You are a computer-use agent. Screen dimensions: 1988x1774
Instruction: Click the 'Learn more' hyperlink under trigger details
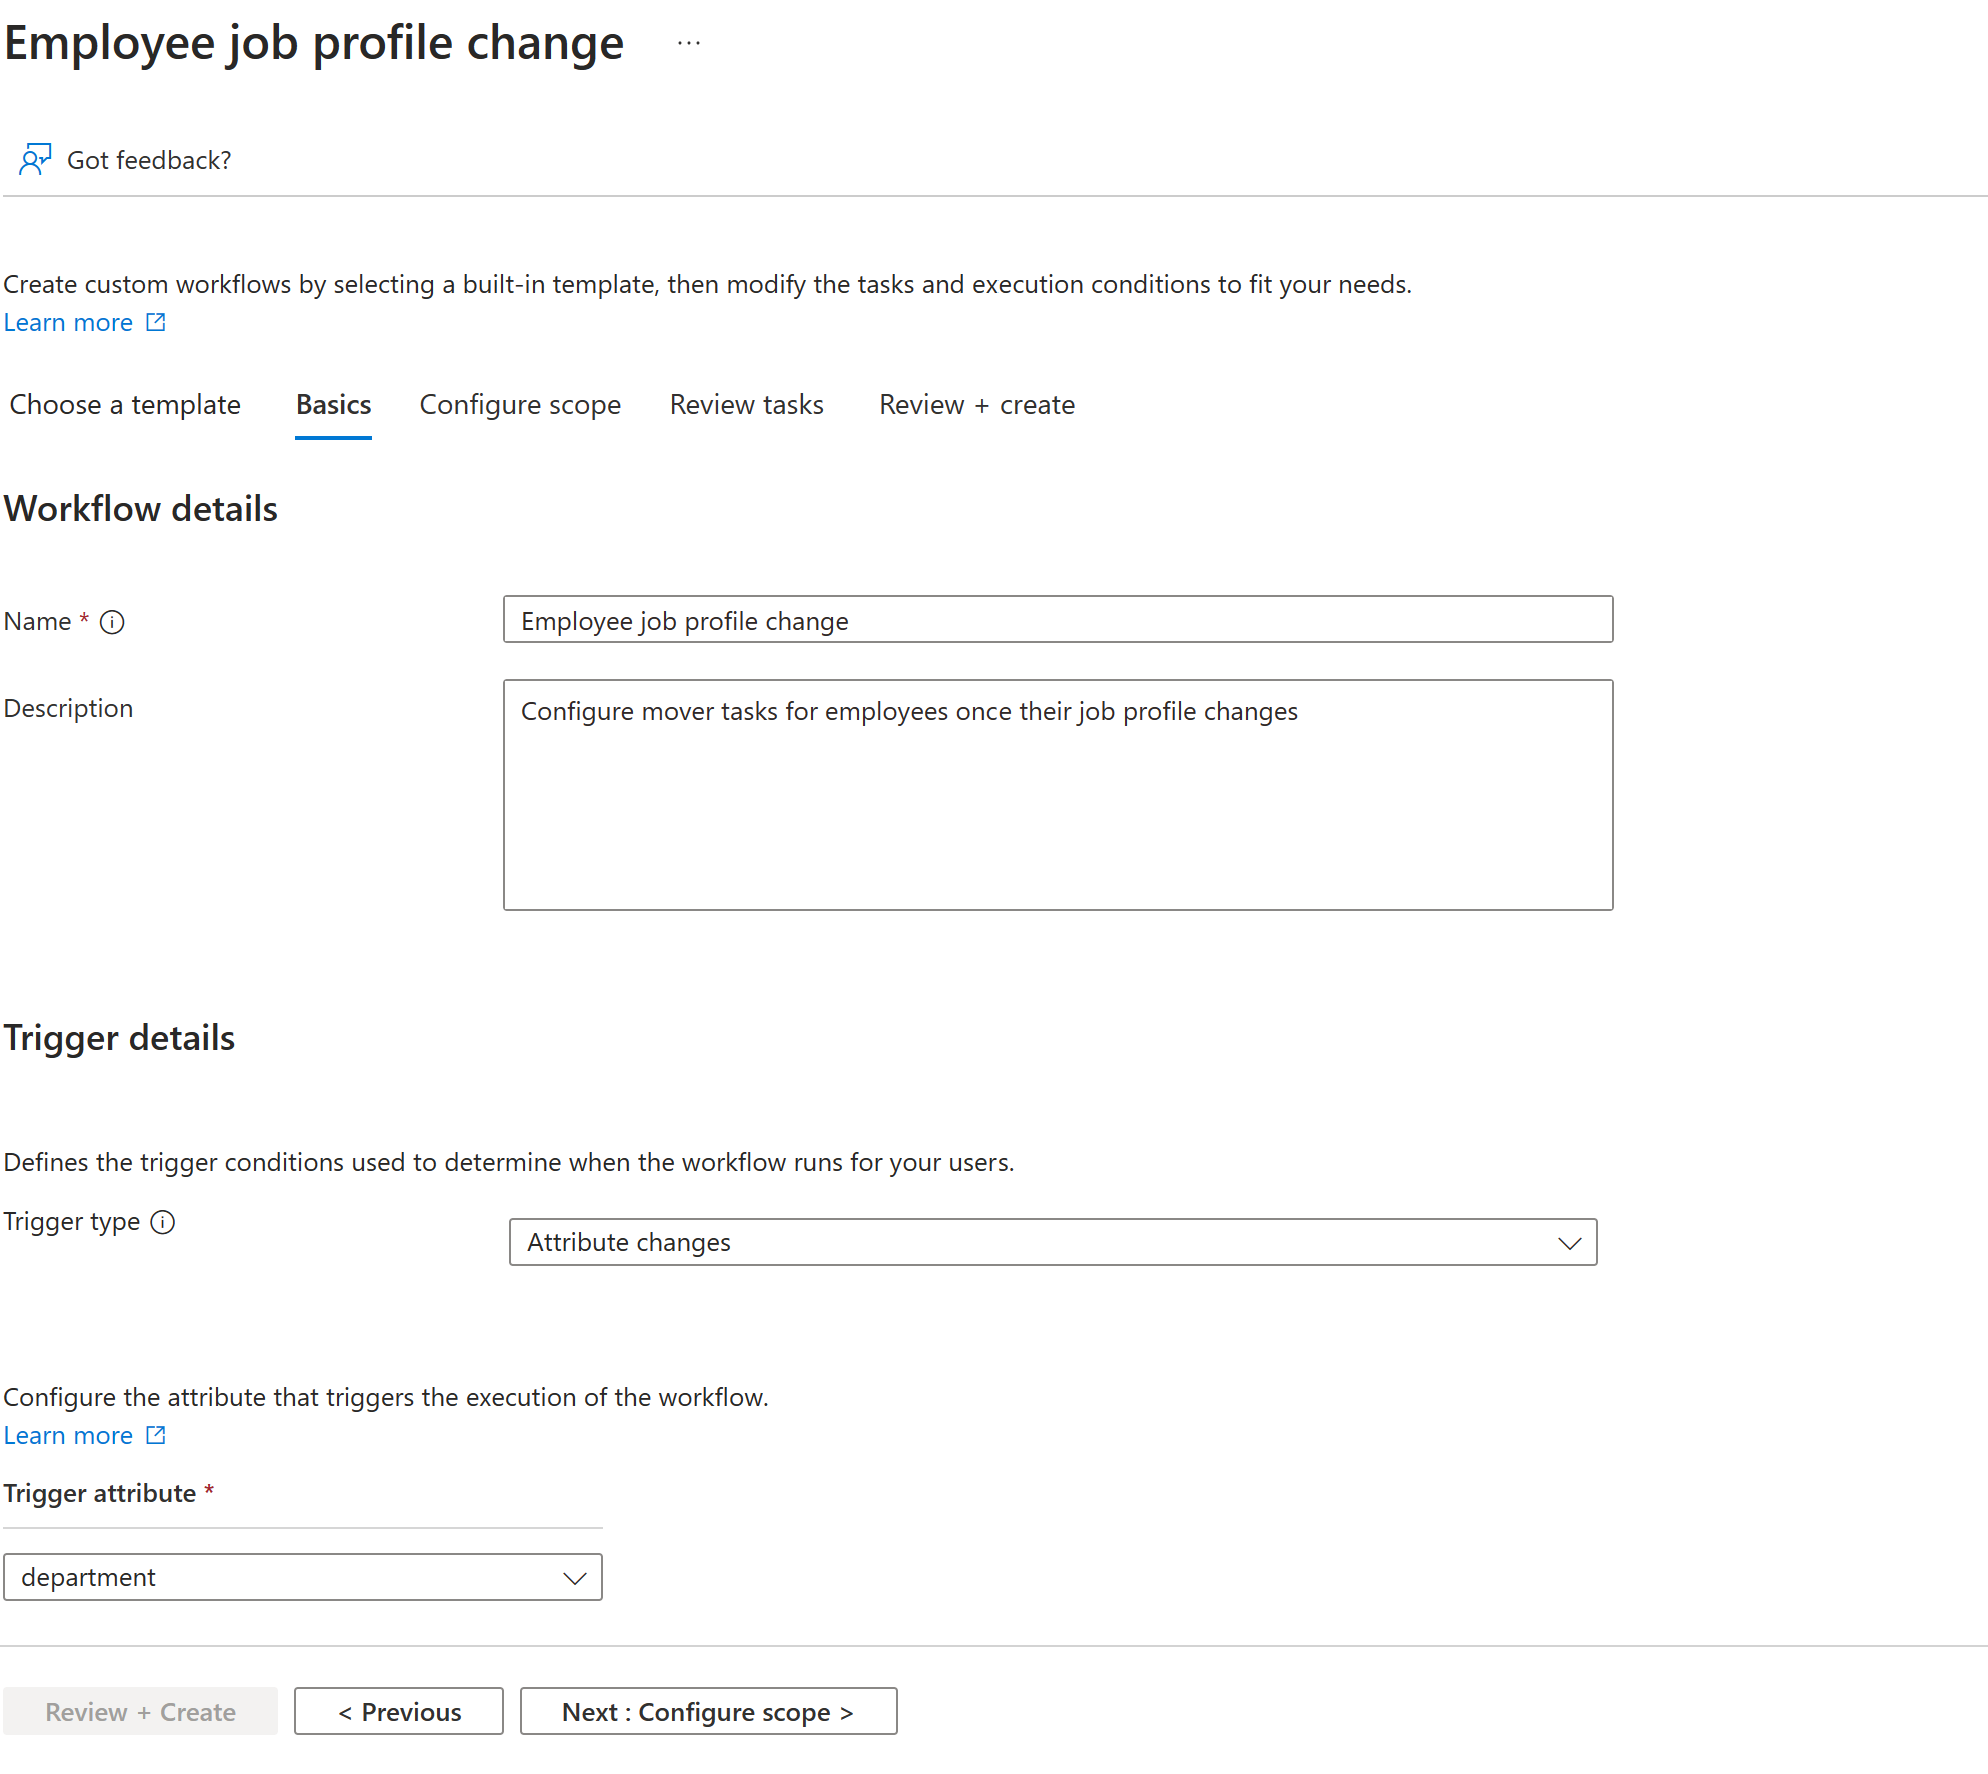(67, 1435)
